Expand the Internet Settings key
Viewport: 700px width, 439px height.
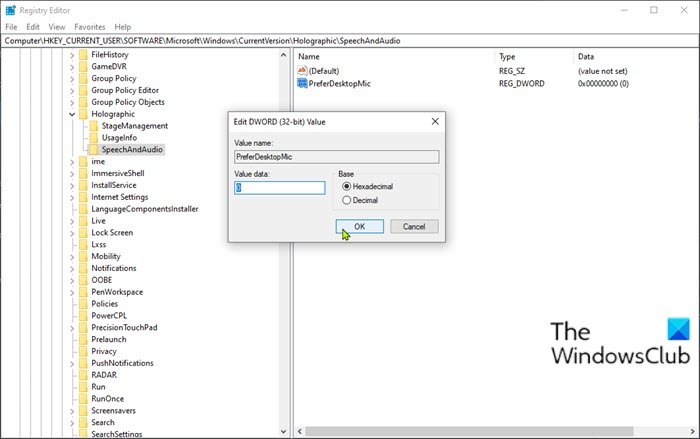(72, 197)
